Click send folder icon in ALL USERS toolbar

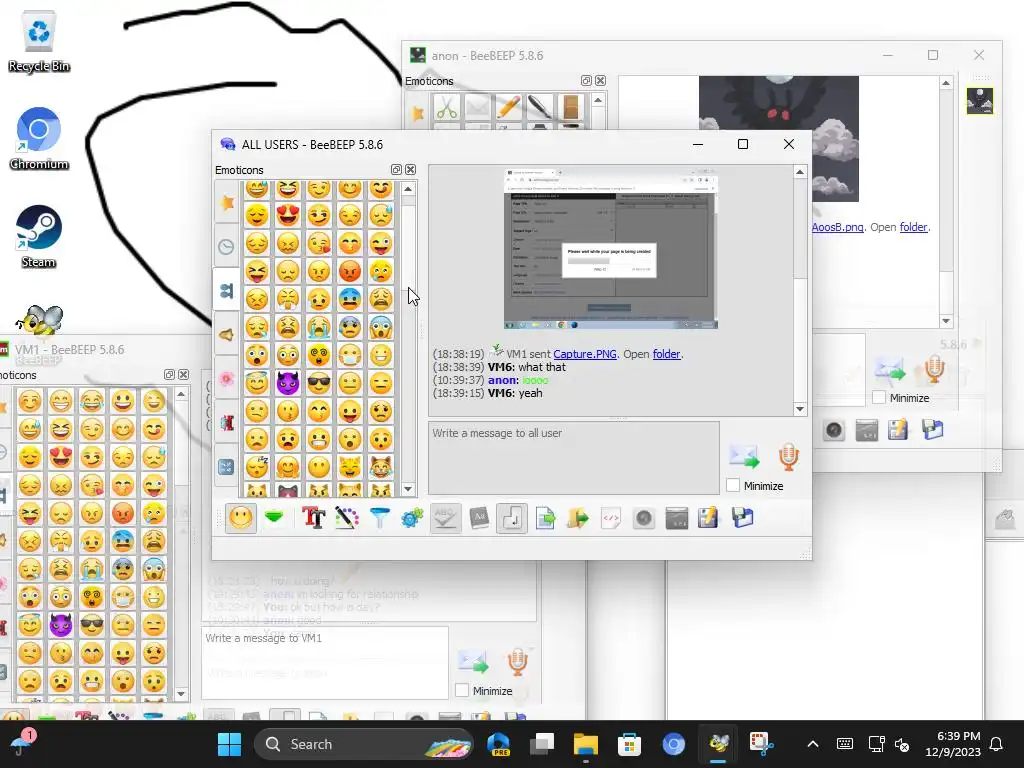coord(577,519)
